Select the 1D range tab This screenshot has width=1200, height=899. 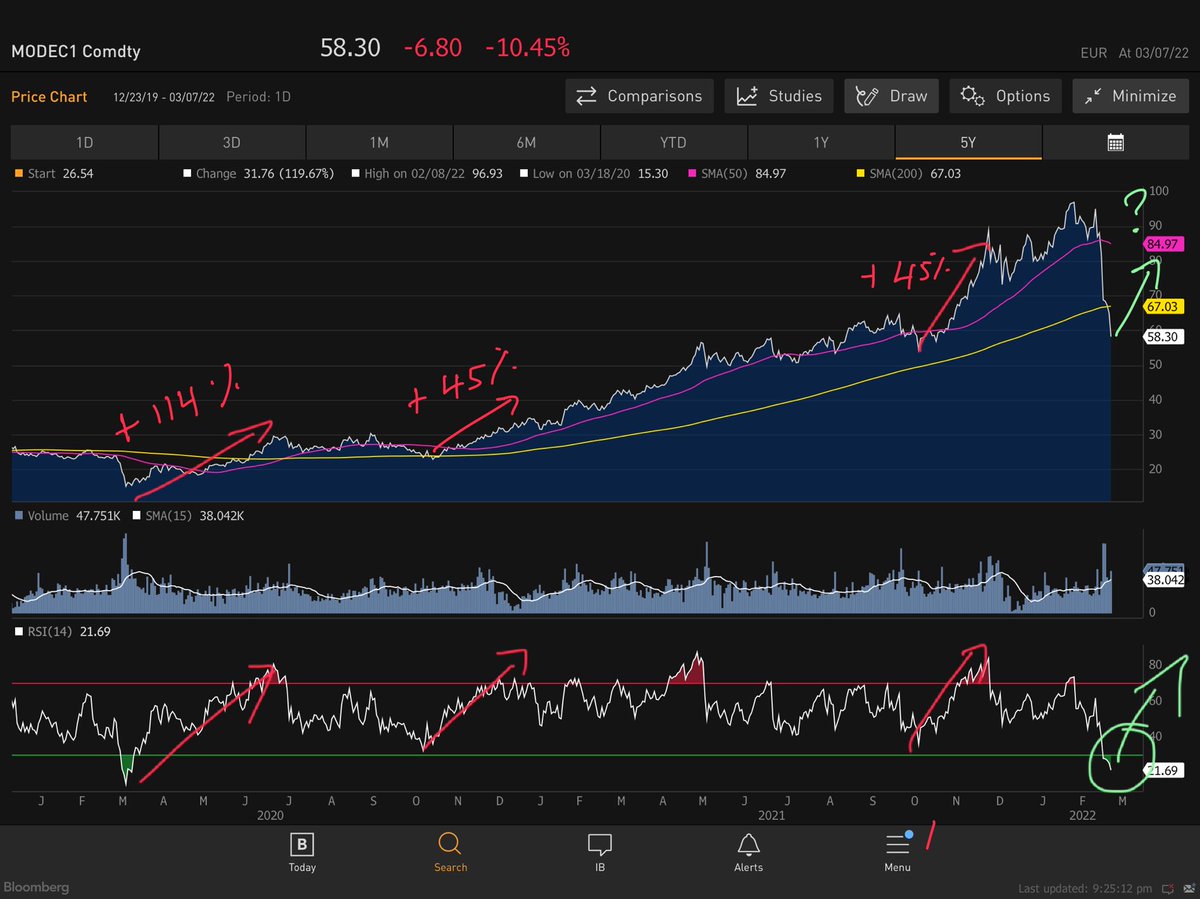[x=84, y=143]
